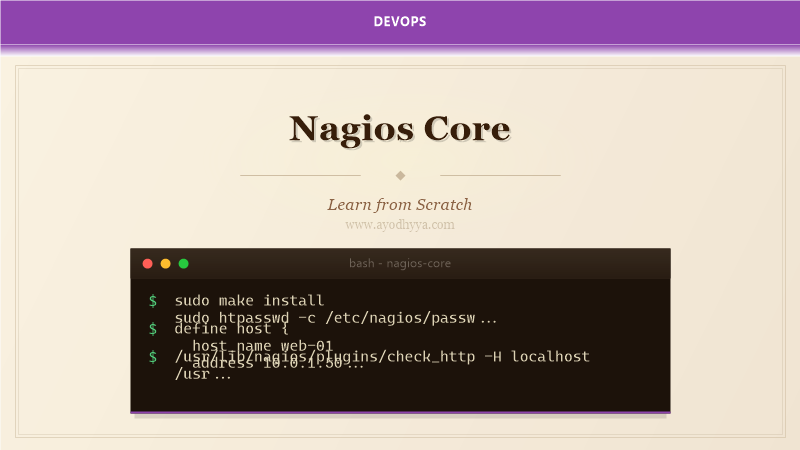800x450 pixels.
Task: Click the check_http -H localhost command
Action: (x=382, y=356)
